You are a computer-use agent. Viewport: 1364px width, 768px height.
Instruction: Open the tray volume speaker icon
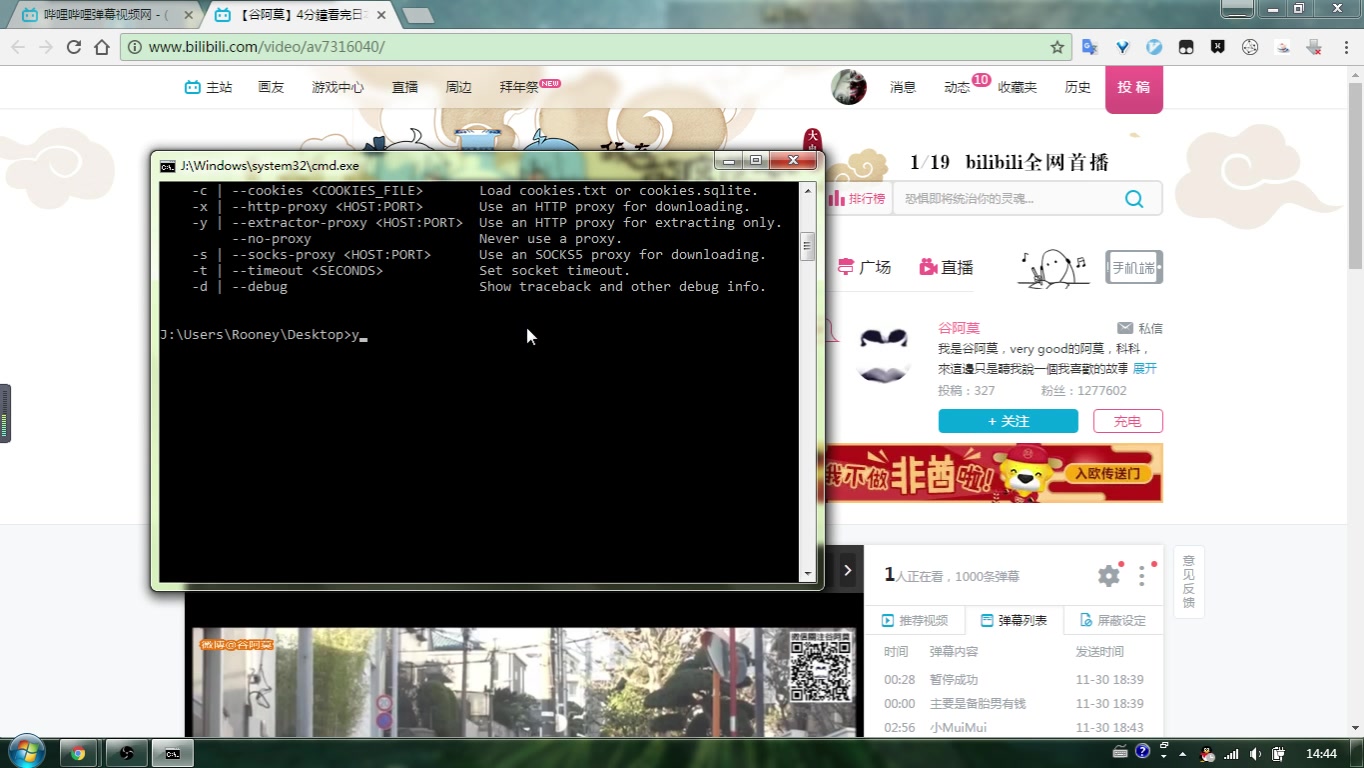pos(1255,754)
